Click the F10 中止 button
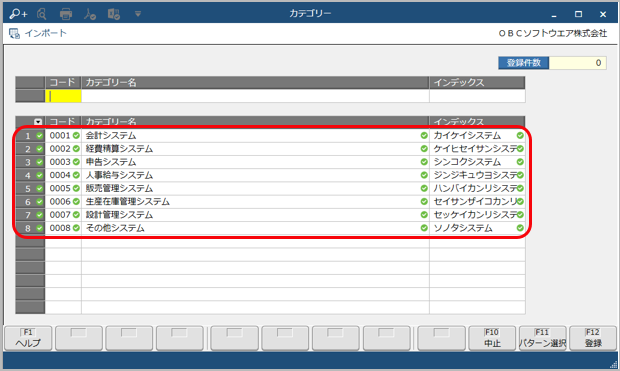Viewport: 620px width, 371px height. point(492,338)
